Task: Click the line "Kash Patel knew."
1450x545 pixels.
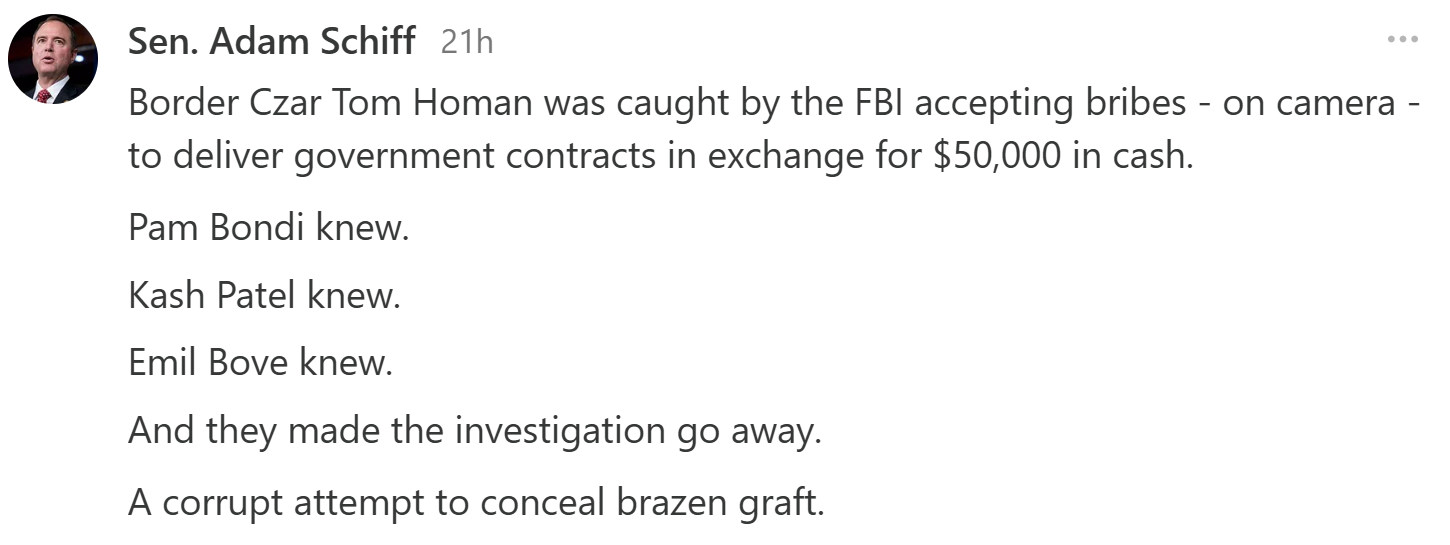Action: [264, 297]
